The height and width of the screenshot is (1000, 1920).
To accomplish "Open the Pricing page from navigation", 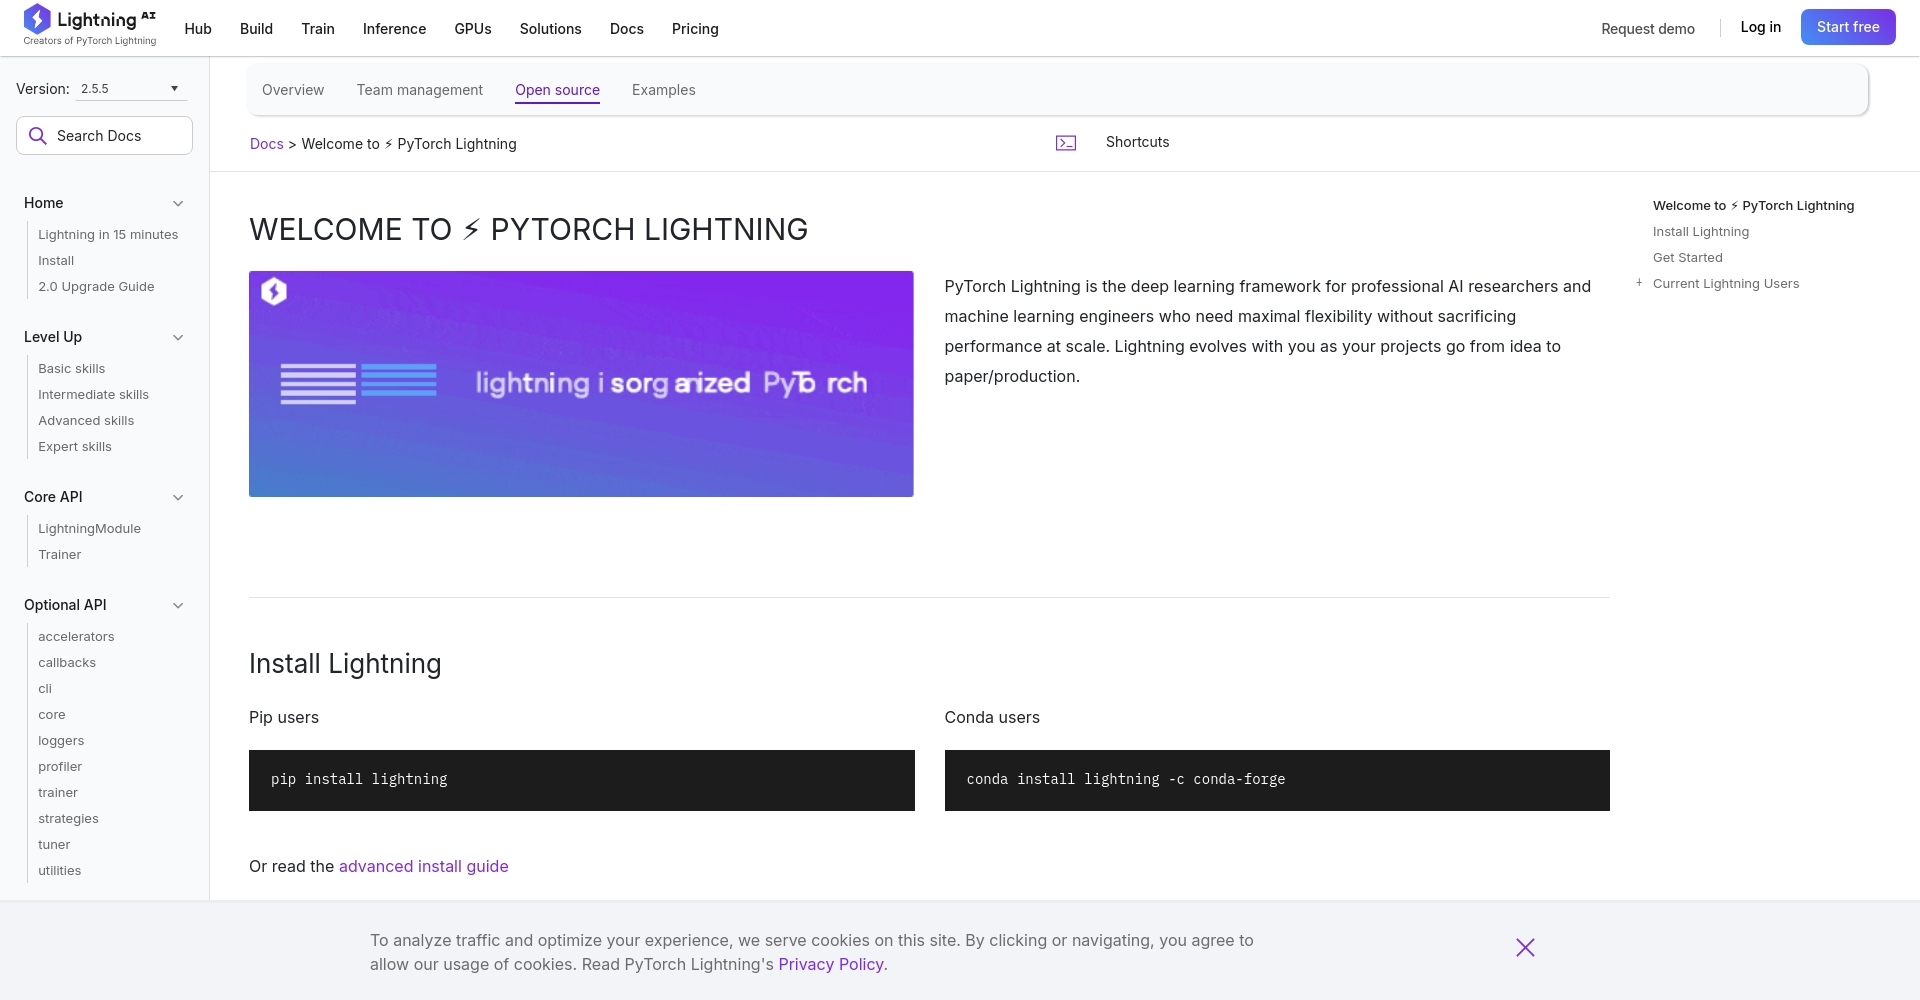I will [694, 29].
